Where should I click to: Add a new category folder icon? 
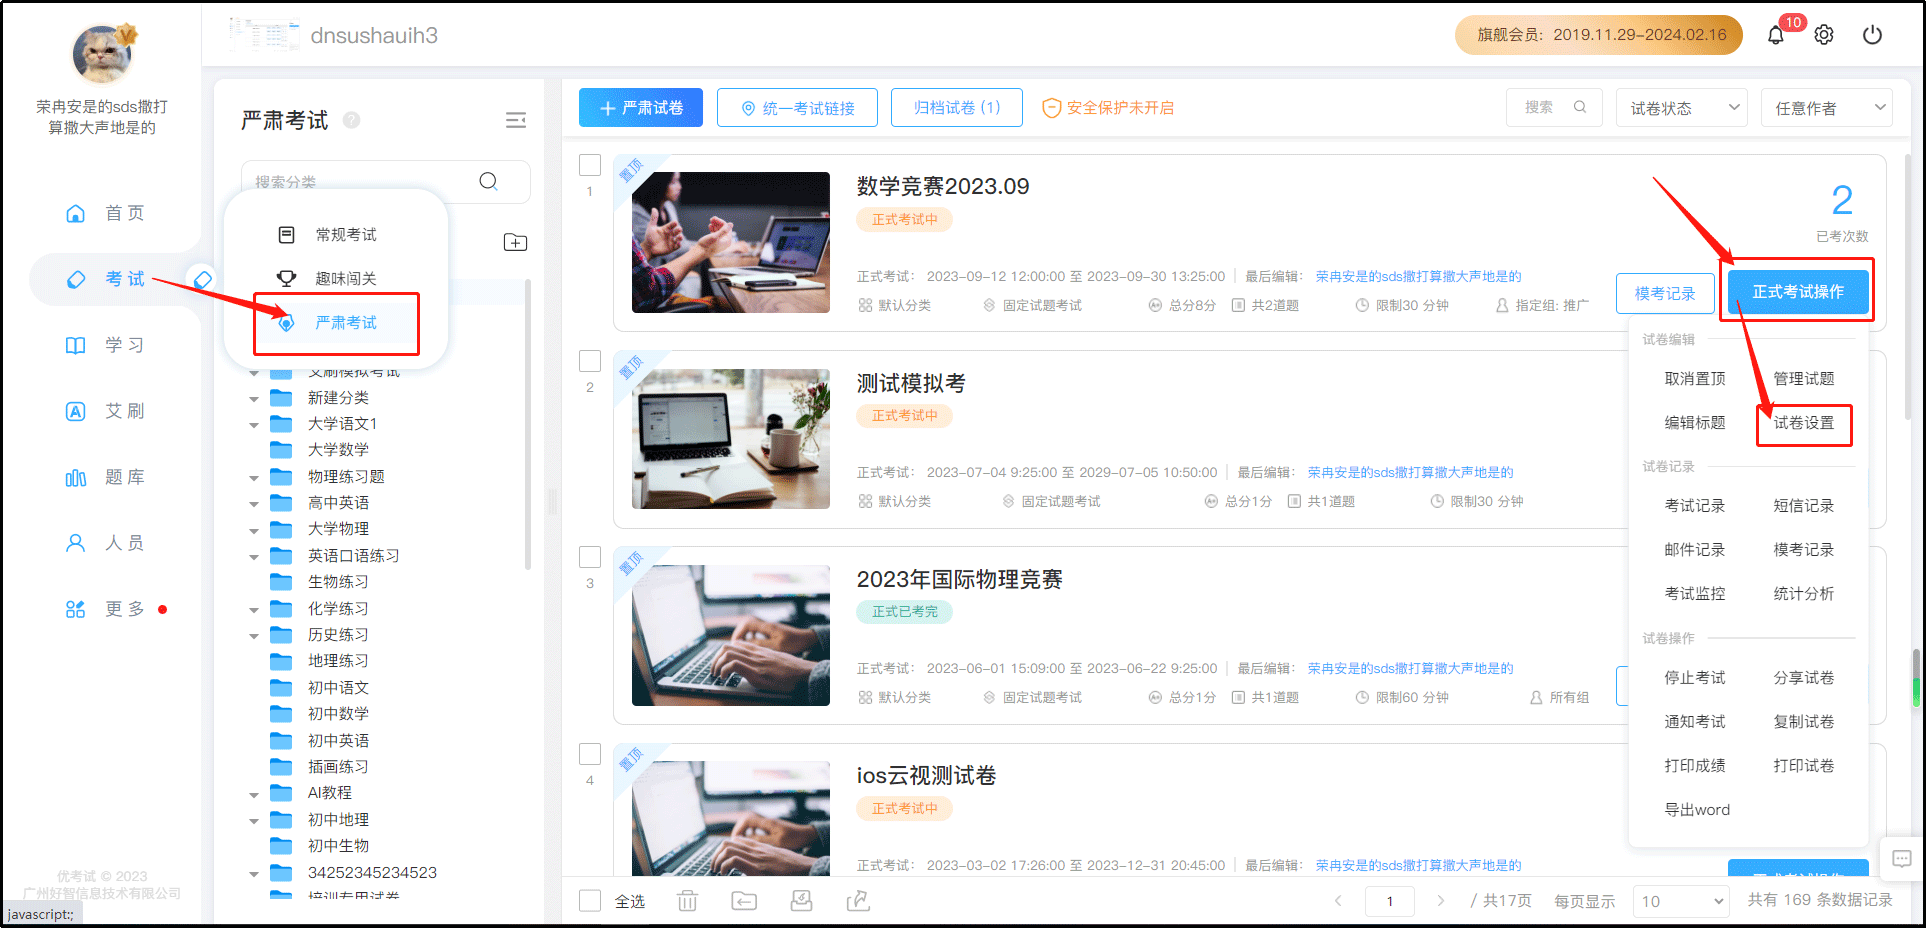click(x=515, y=242)
